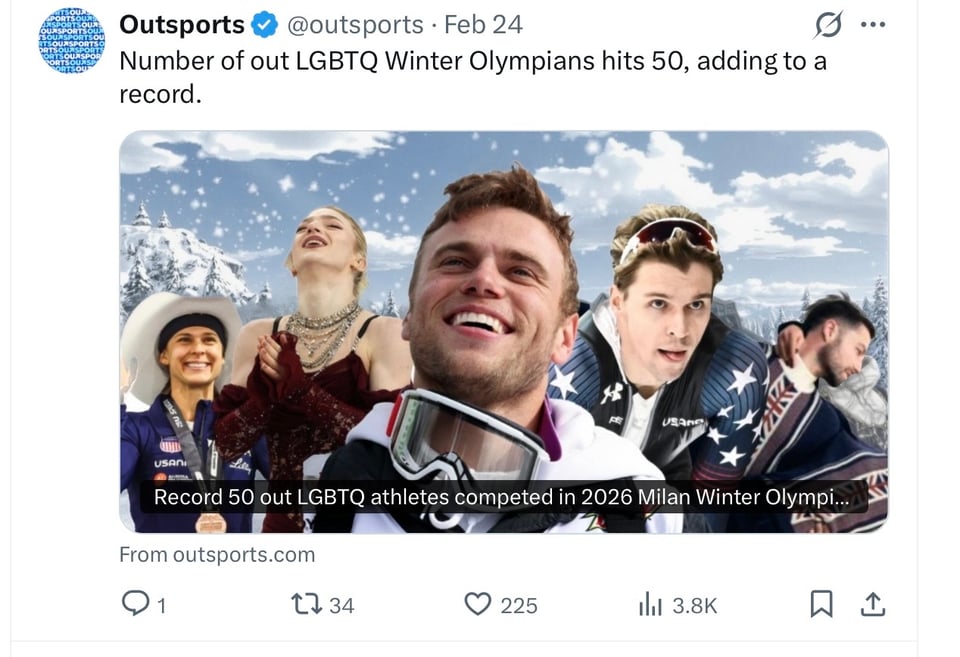The width and height of the screenshot is (960, 657).
Task: Share the tweet via the share icon
Action: click(x=873, y=604)
